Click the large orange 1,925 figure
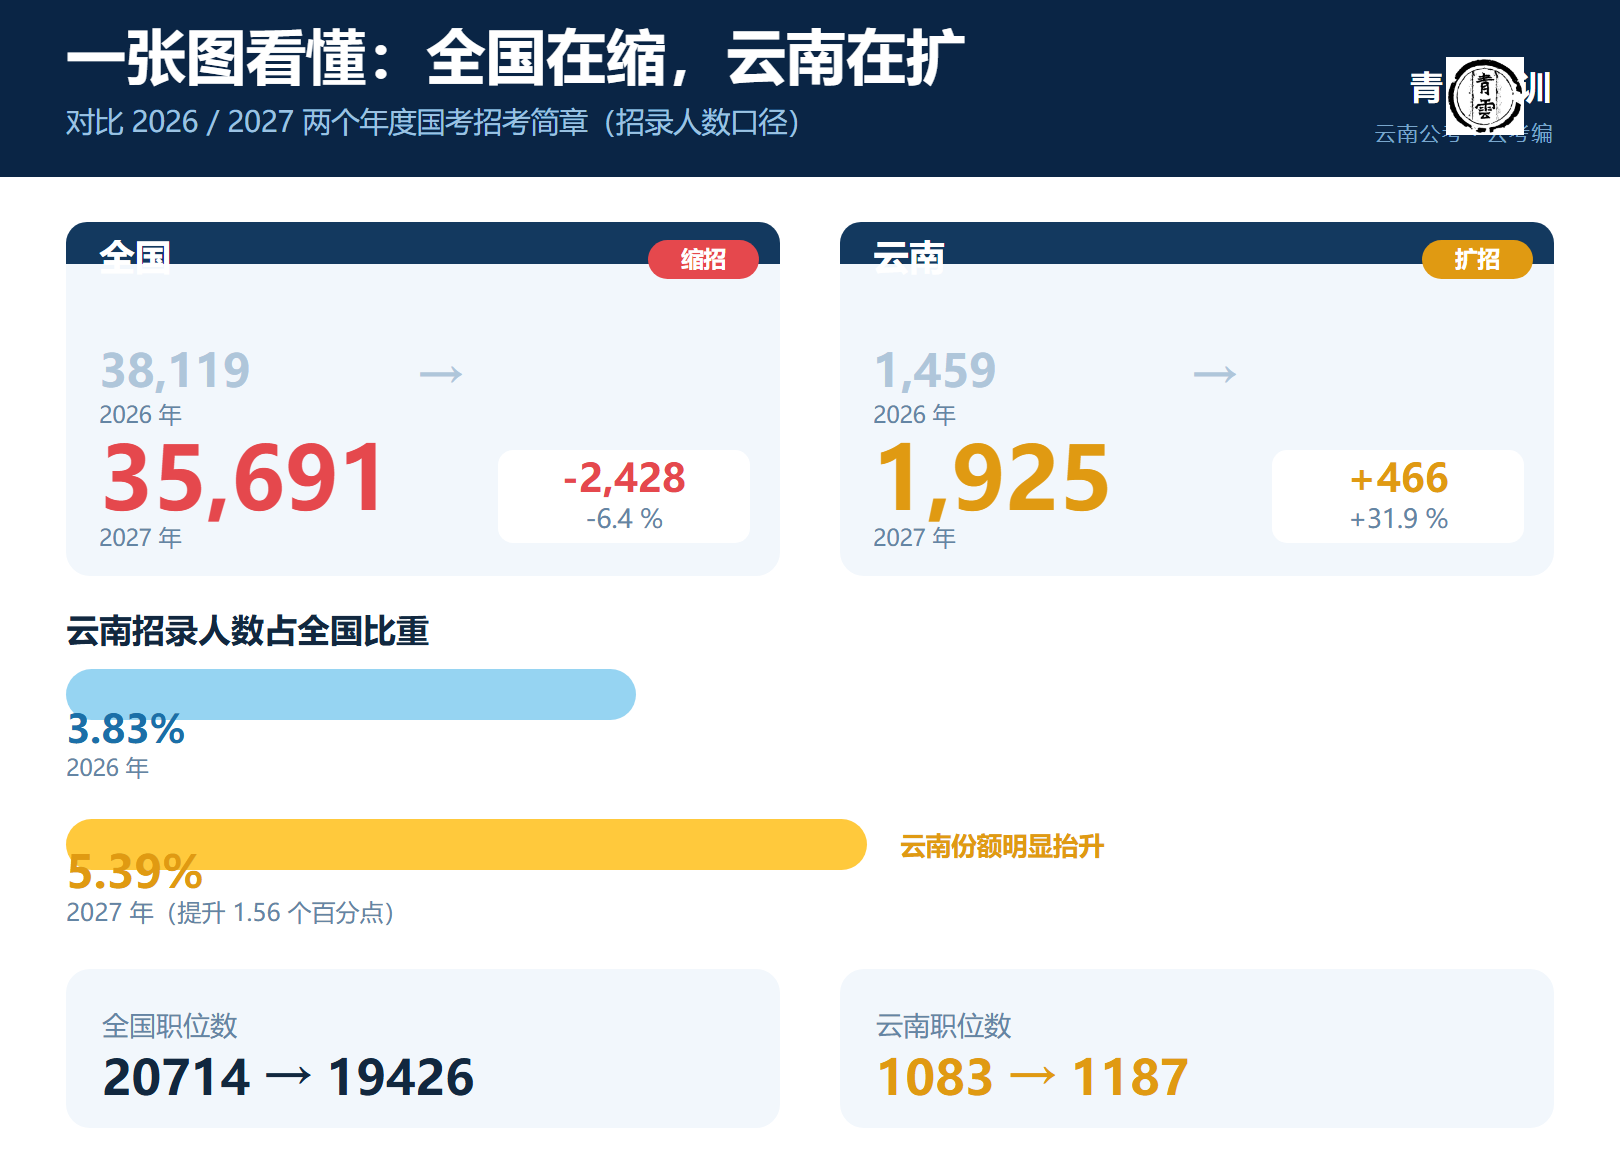 (x=992, y=478)
